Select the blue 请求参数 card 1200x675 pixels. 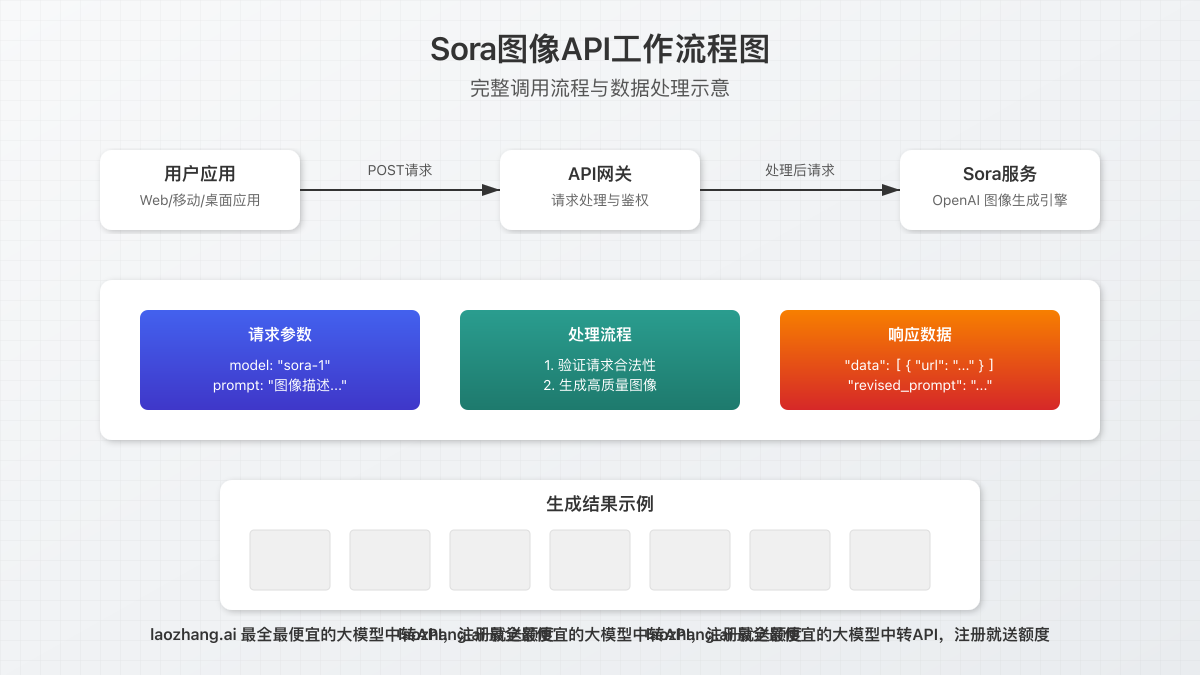pos(280,360)
